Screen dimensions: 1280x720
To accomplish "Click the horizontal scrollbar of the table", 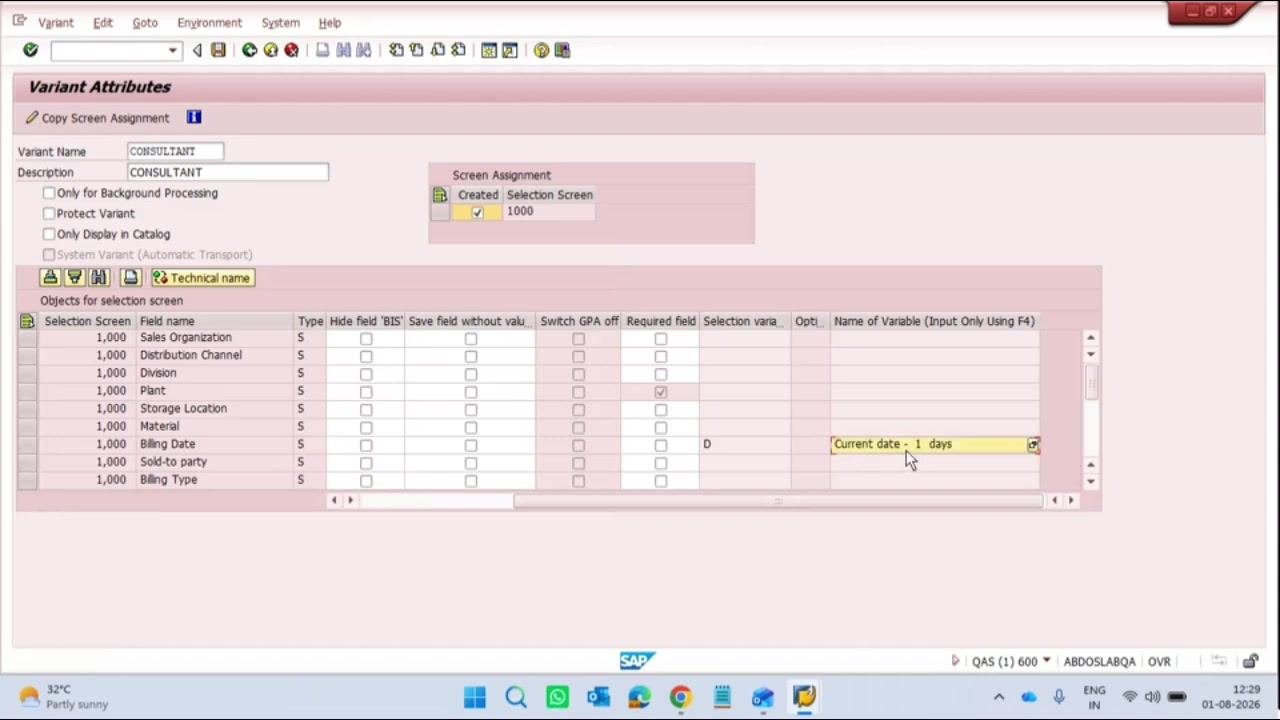I will [778, 500].
